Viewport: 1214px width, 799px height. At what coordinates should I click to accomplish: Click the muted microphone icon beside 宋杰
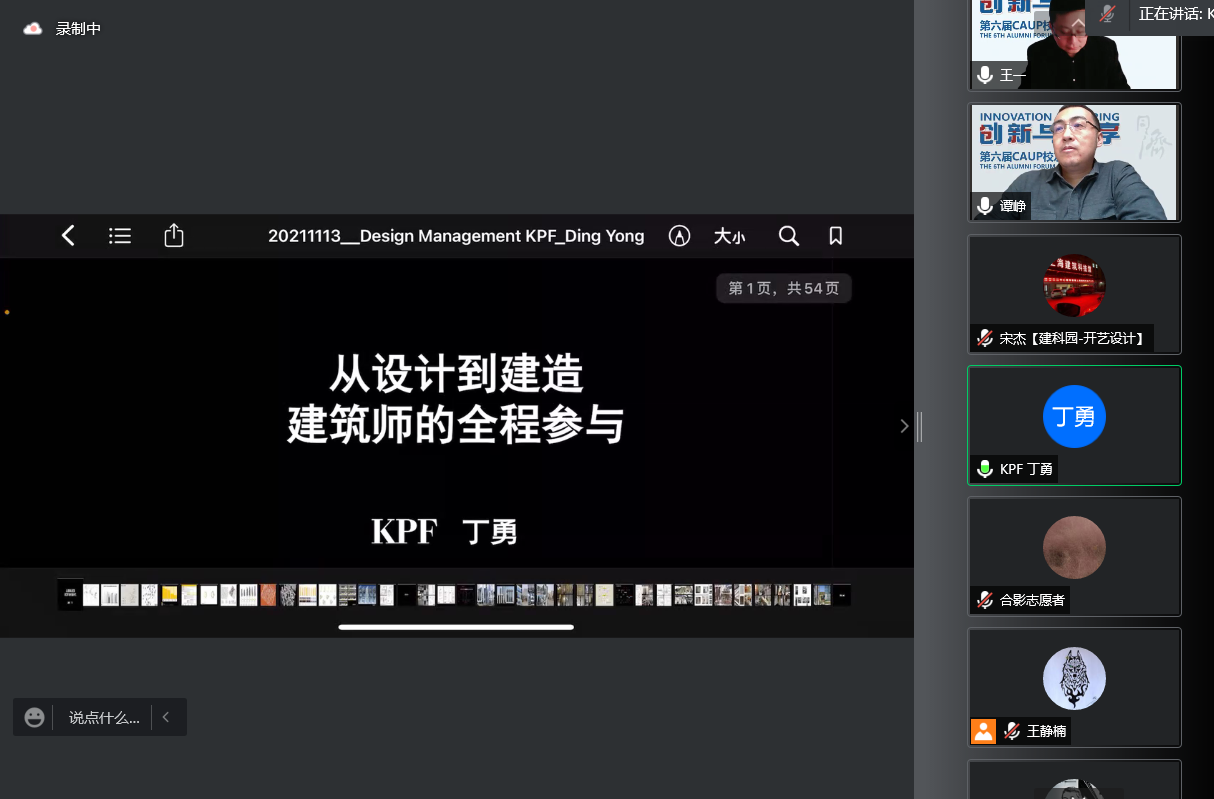tap(985, 338)
